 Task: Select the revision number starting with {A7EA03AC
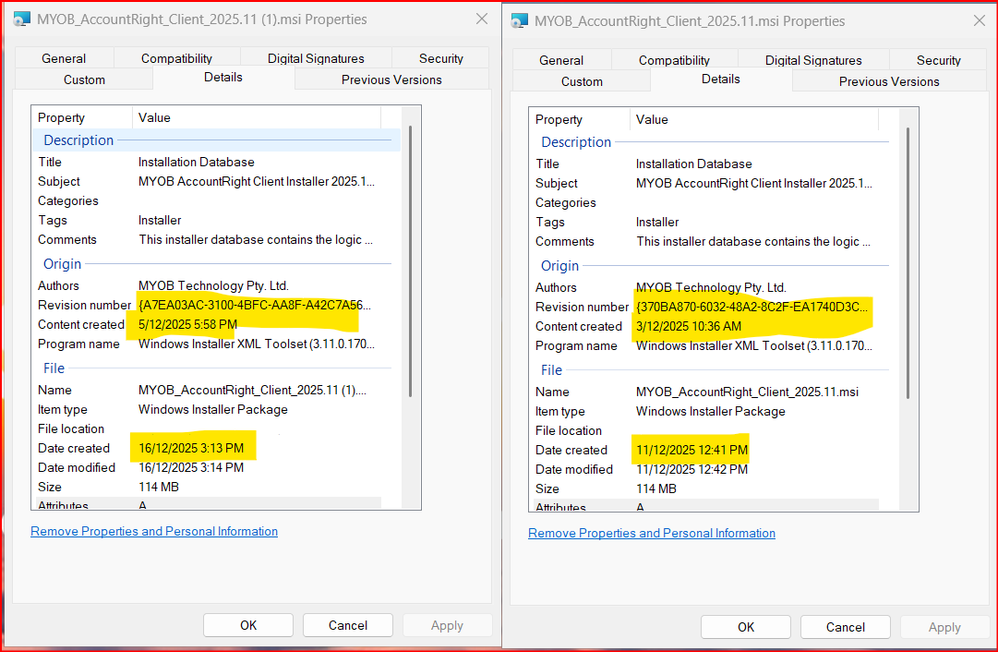tap(254, 305)
